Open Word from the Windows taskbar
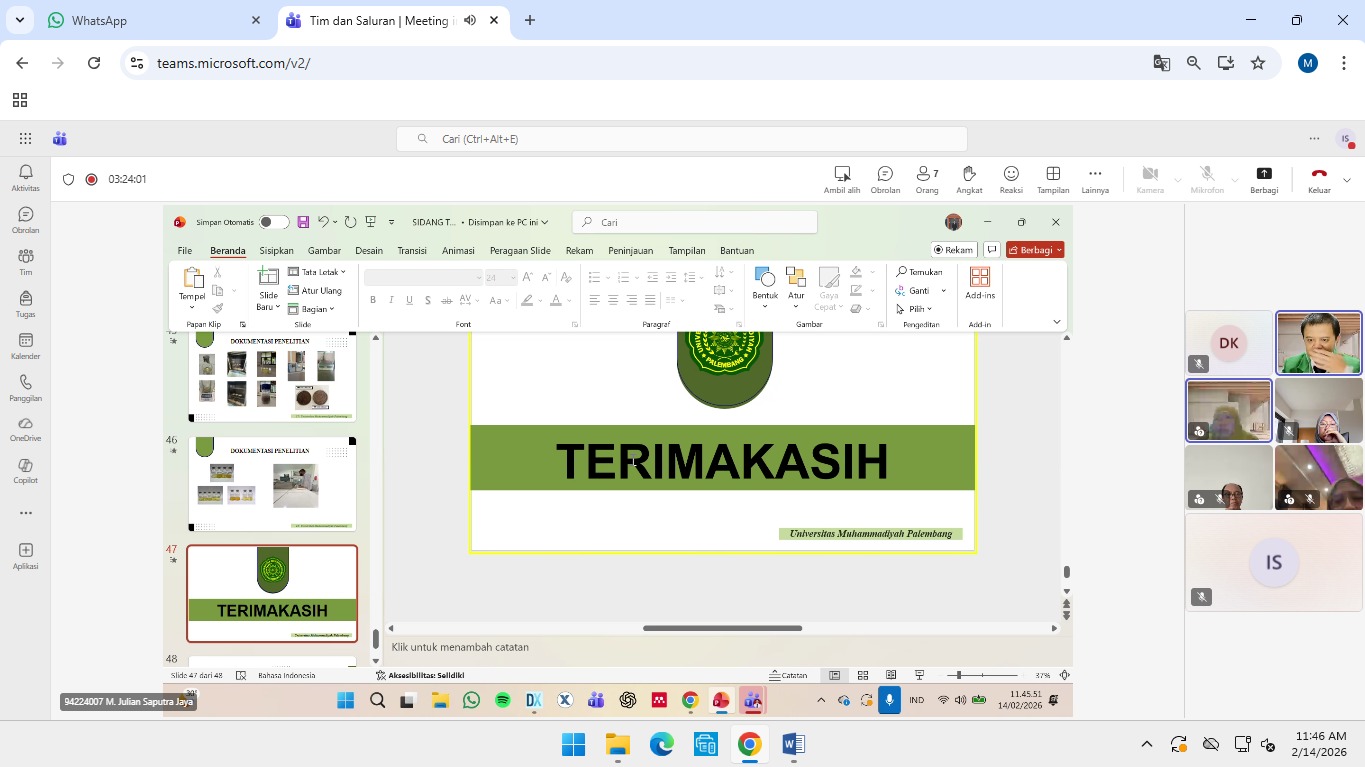1365x767 pixels. (x=793, y=744)
